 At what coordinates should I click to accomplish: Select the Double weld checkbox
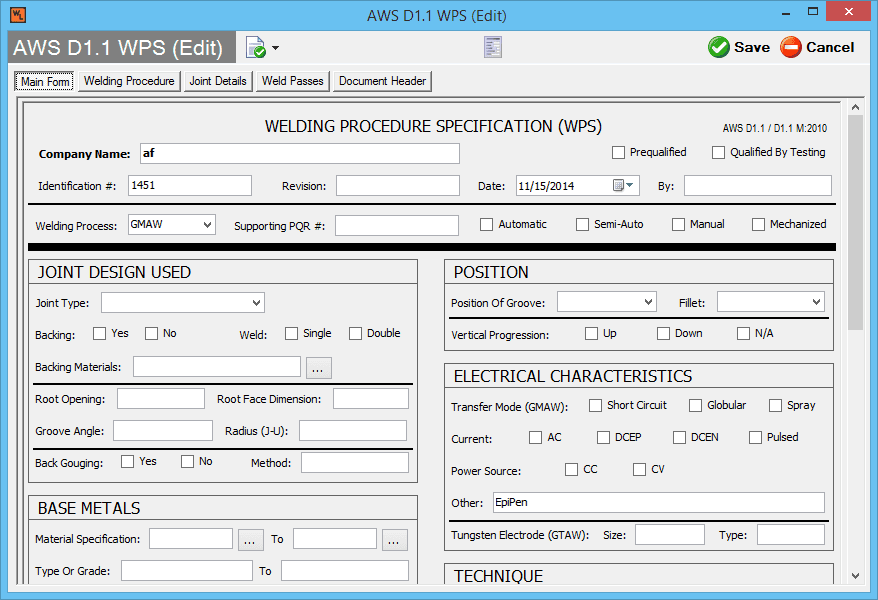355,334
